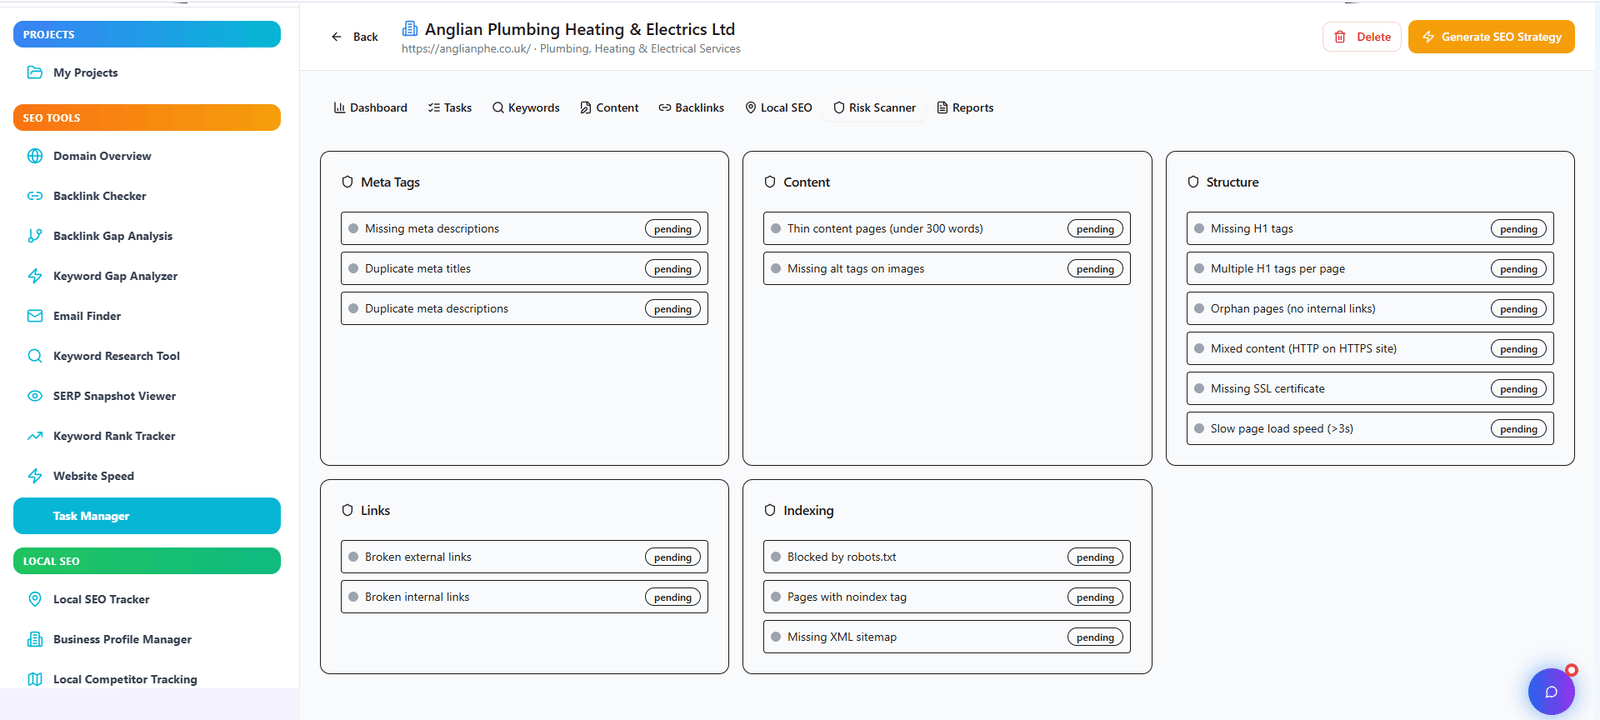
Task: Select the Duplicate meta titles row
Action: click(524, 268)
